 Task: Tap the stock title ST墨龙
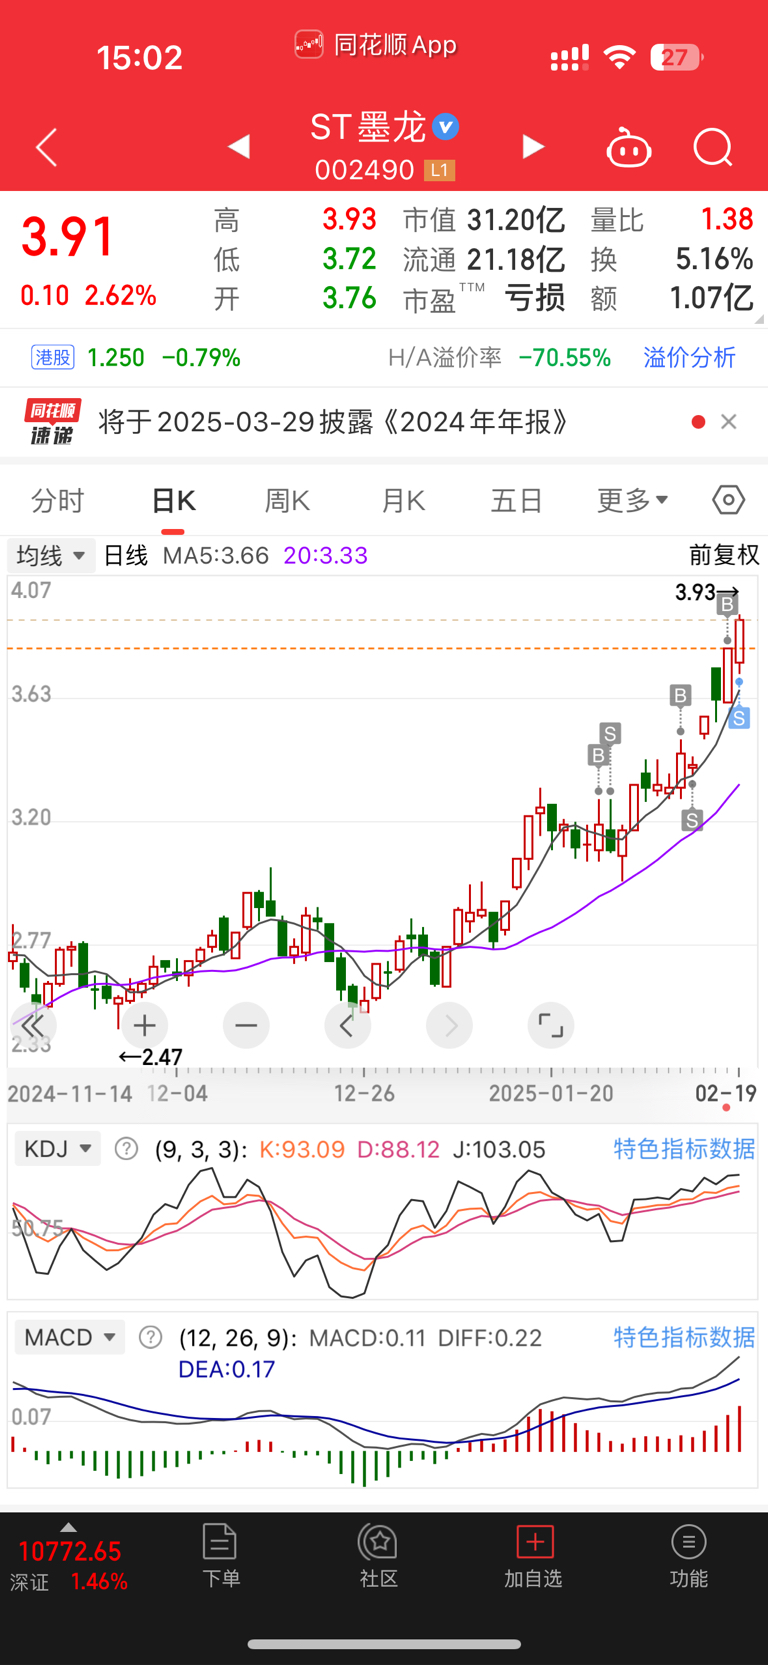click(x=368, y=127)
